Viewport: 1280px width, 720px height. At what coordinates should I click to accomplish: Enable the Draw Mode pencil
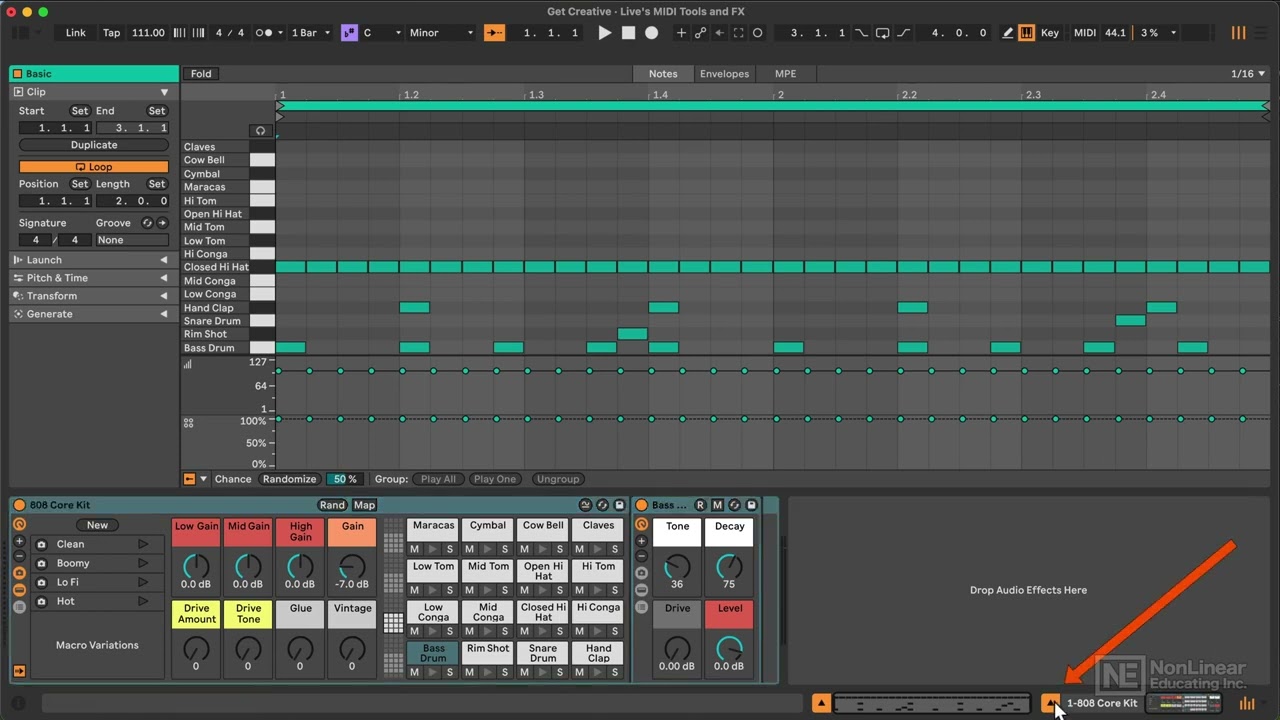click(x=1008, y=33)
